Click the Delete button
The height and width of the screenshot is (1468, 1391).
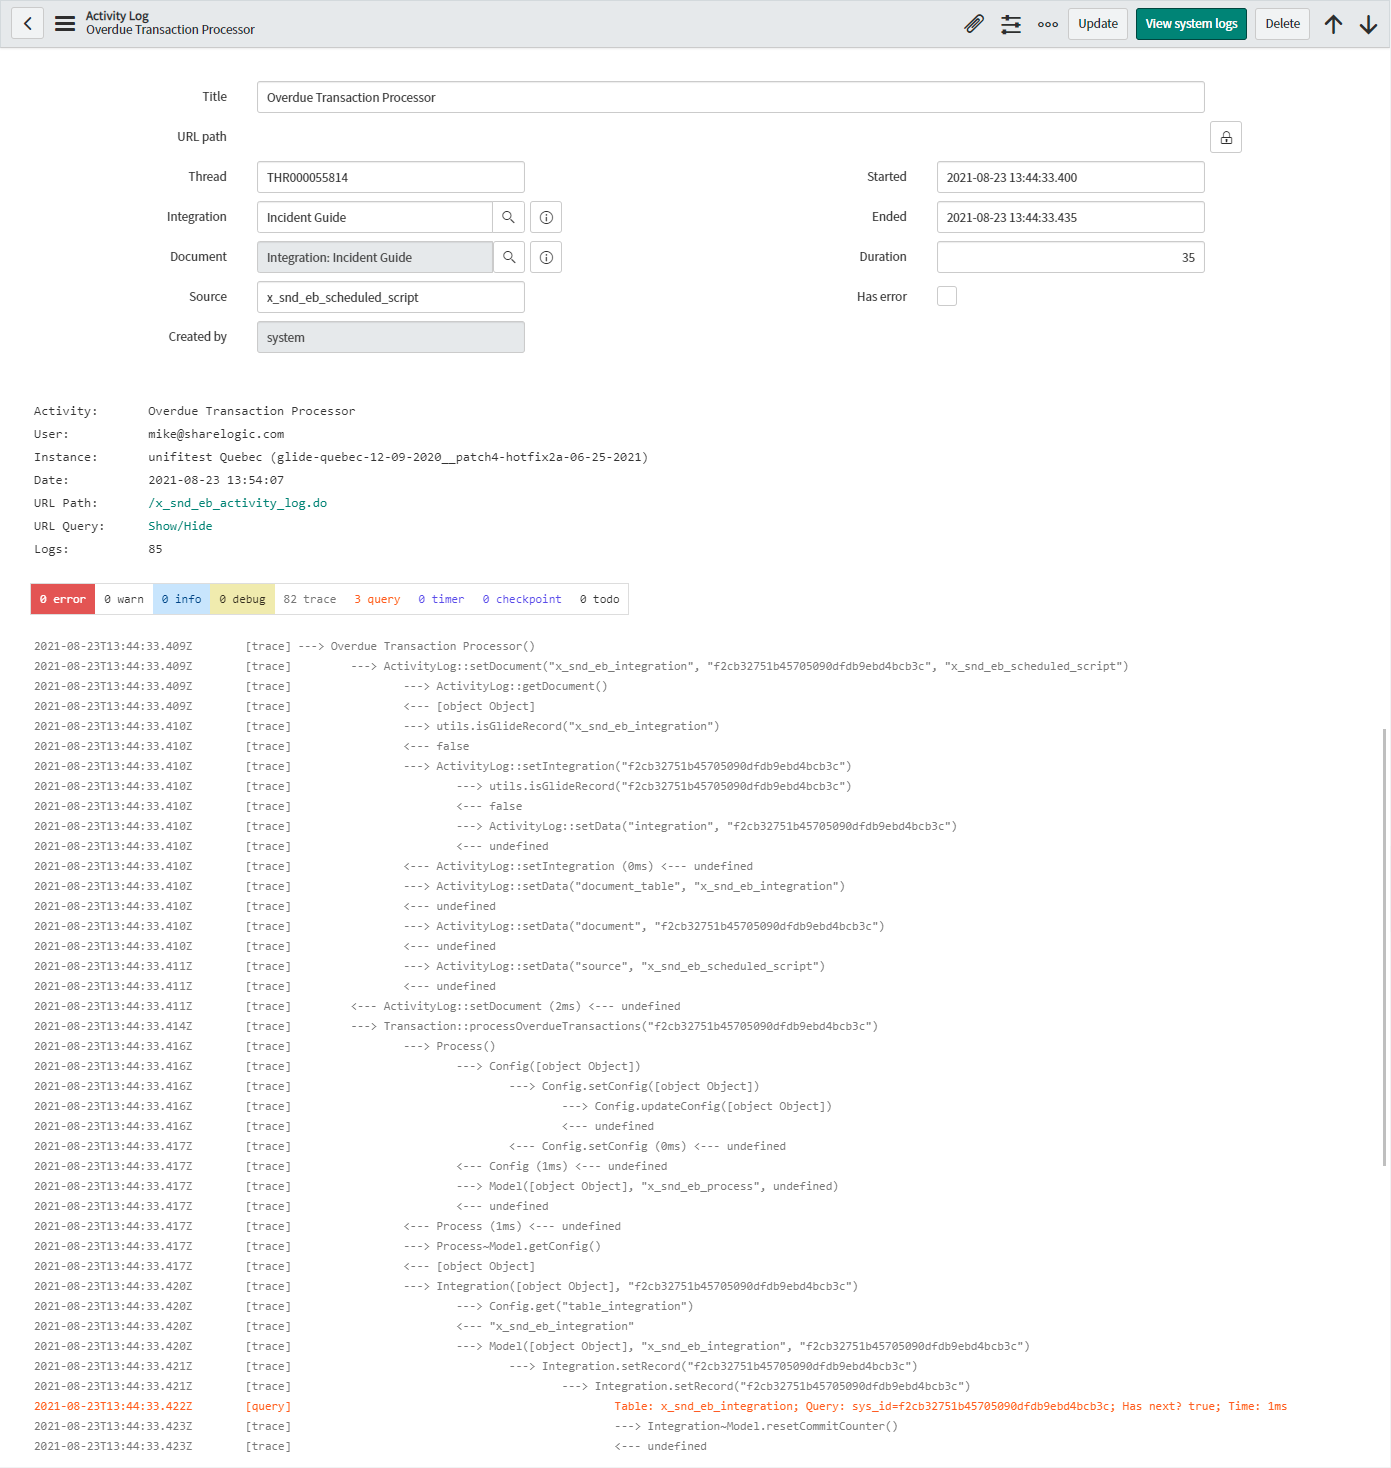coord(1282,23)
